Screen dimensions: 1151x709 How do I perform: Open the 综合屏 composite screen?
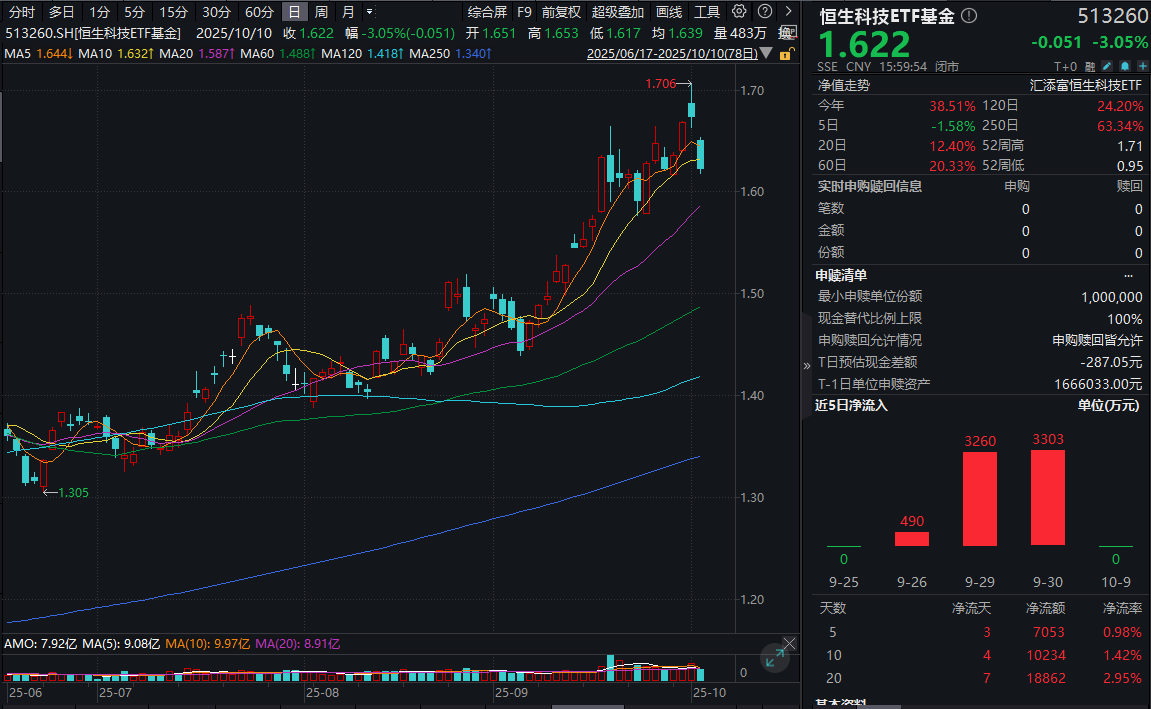487,12
